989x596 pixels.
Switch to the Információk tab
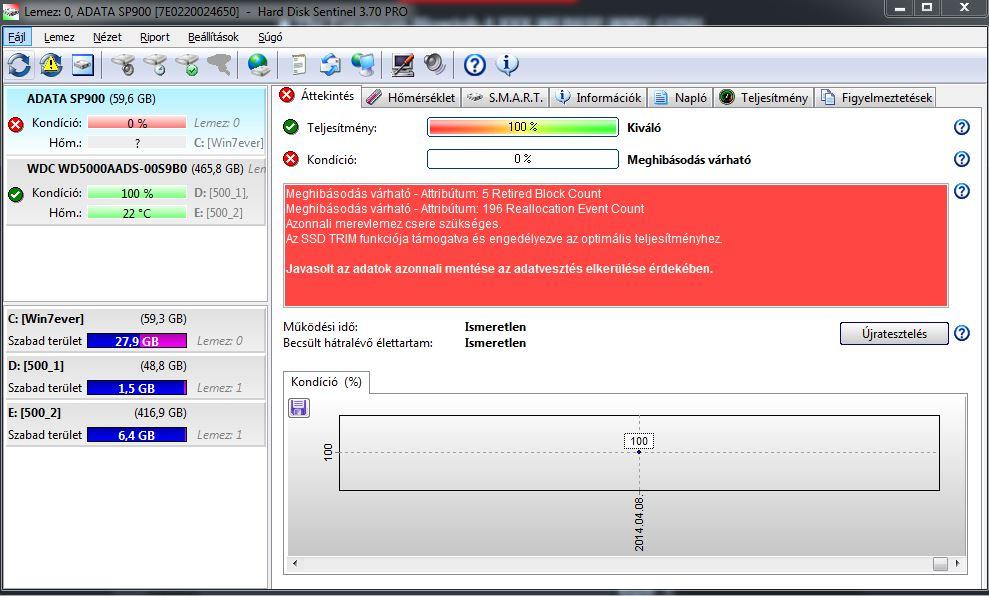coord(599,98)
